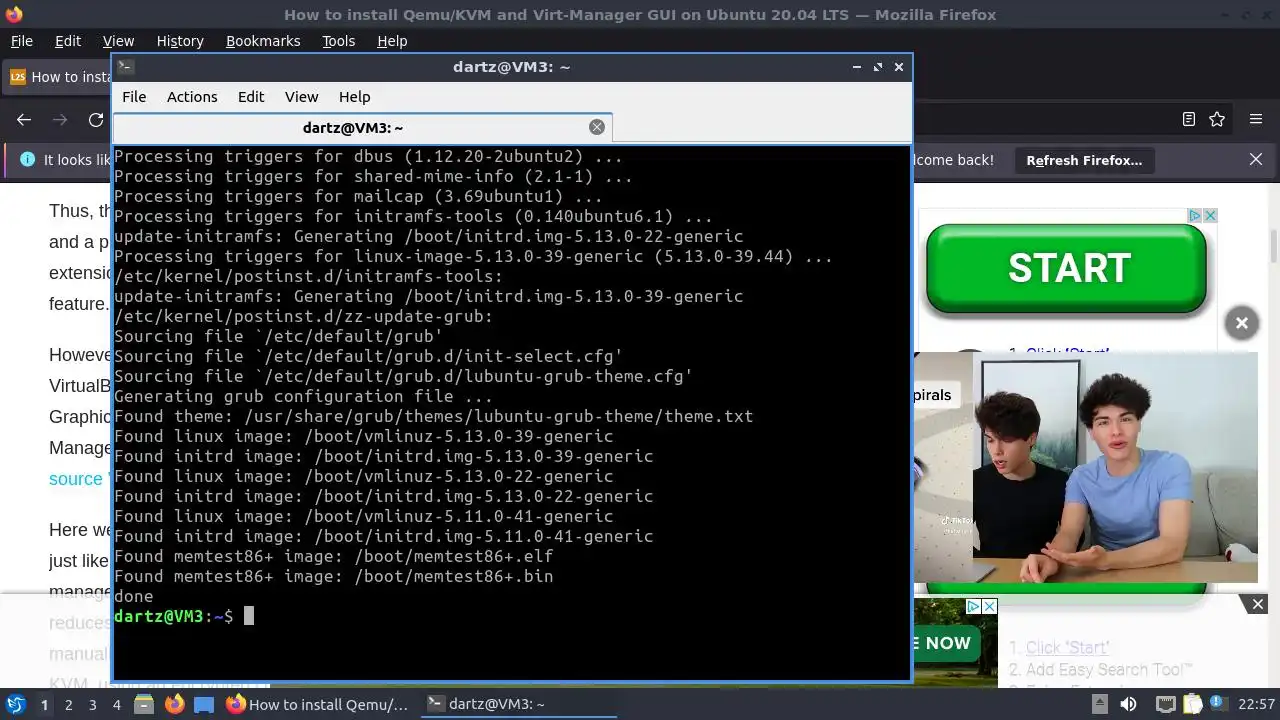Click the AdChoices icon on START ad
Screen dimensions: 1280x720
[x=1194, y=216]
